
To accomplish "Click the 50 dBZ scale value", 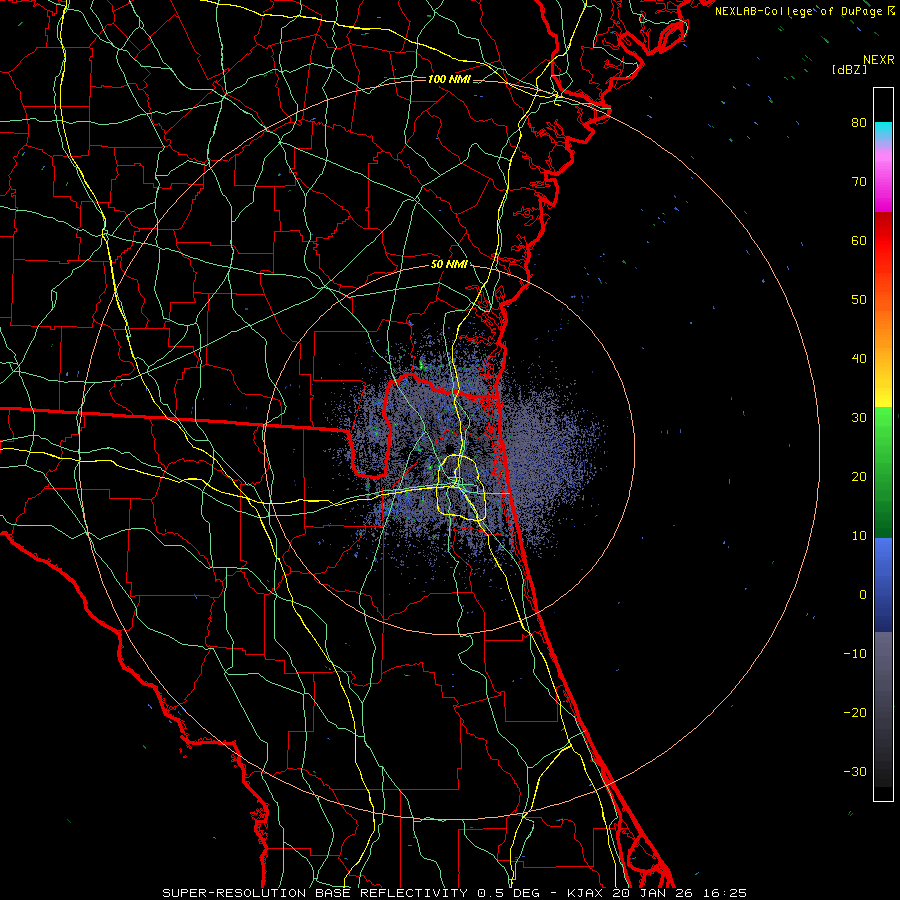I will pyautogui.click(x=859, y=300).
